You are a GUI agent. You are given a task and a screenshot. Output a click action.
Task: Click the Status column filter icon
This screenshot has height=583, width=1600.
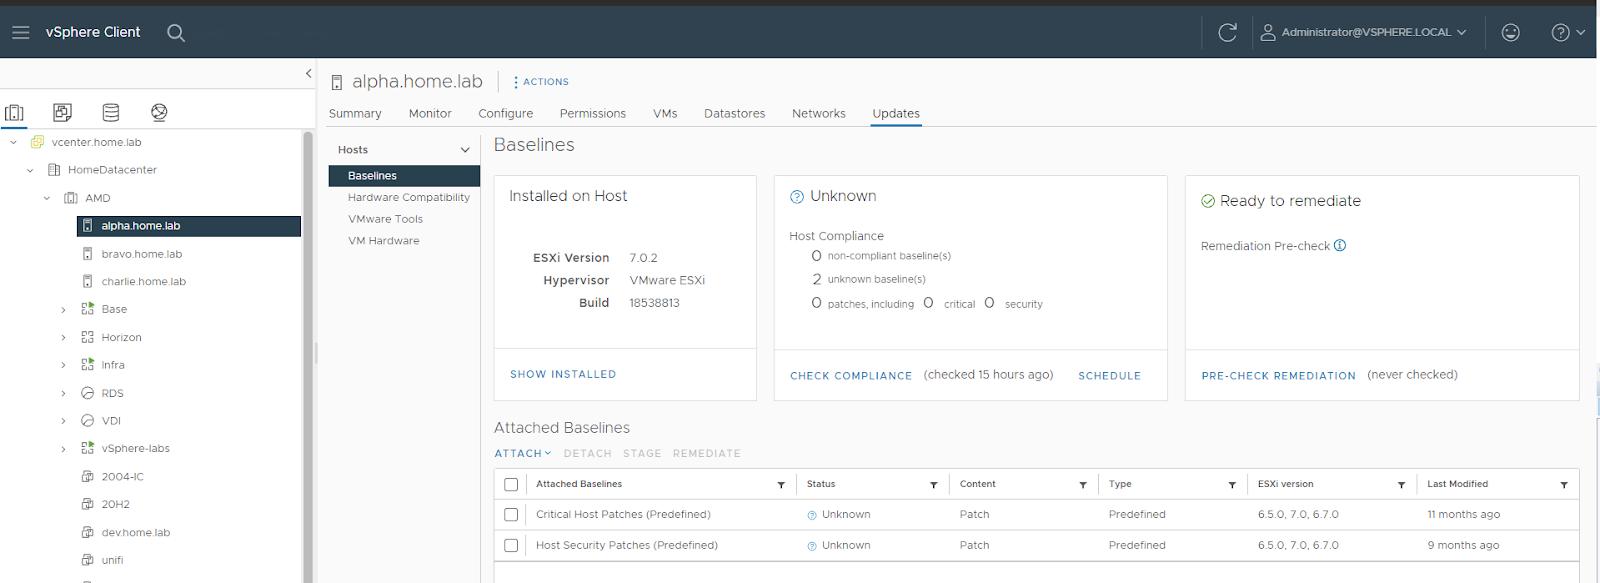(x=934, y=485)
